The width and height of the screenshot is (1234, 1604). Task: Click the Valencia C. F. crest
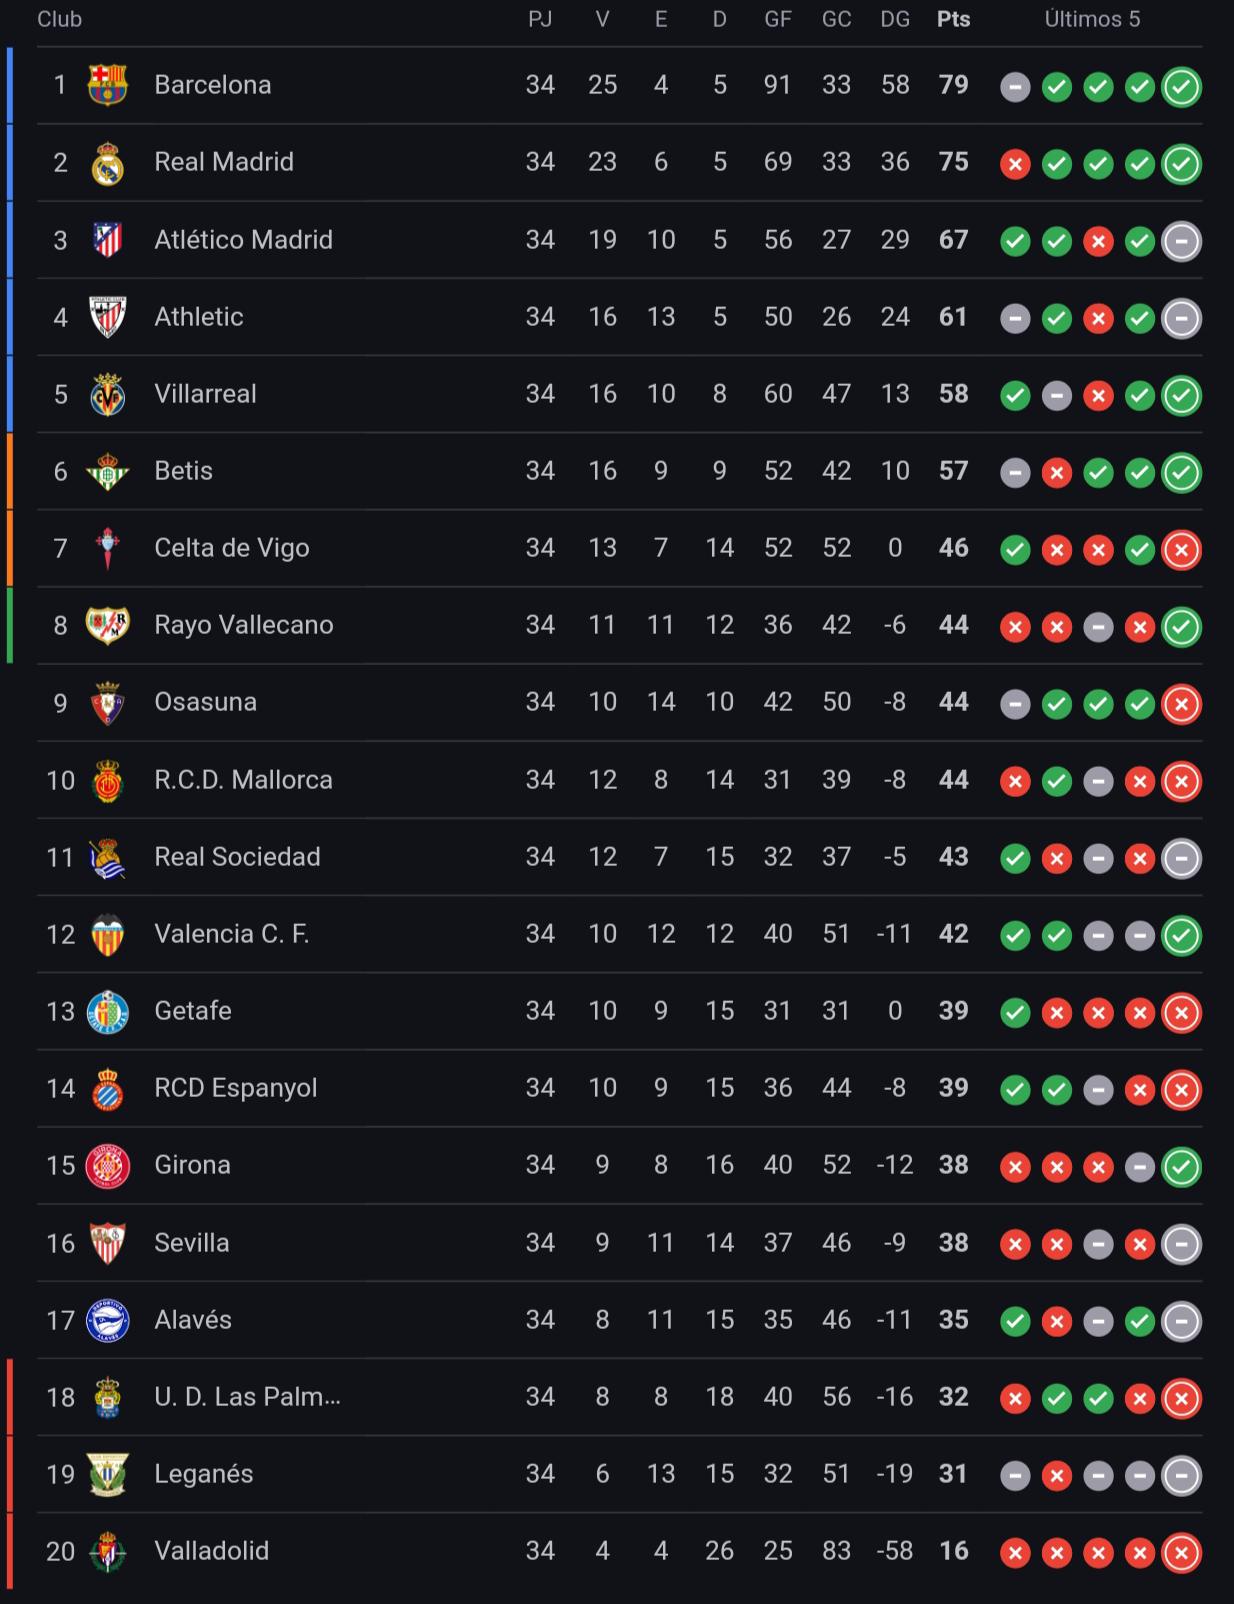107,934
